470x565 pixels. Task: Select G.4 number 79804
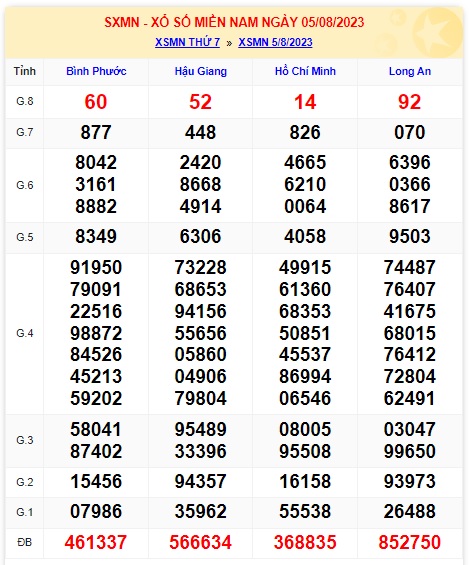pos(200,399)
